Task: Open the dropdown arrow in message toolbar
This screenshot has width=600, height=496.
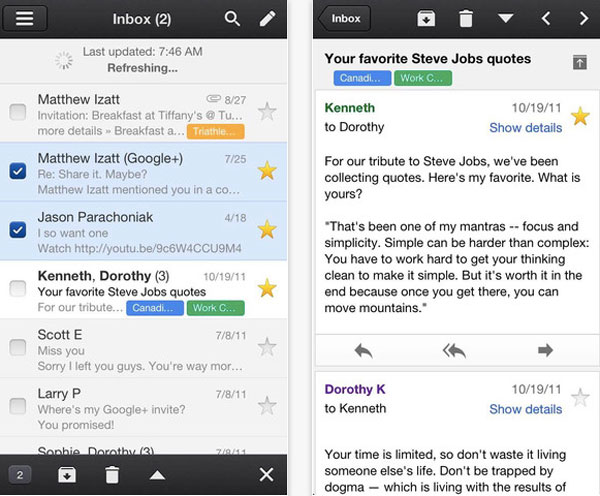Action: (x=506, y=19)
